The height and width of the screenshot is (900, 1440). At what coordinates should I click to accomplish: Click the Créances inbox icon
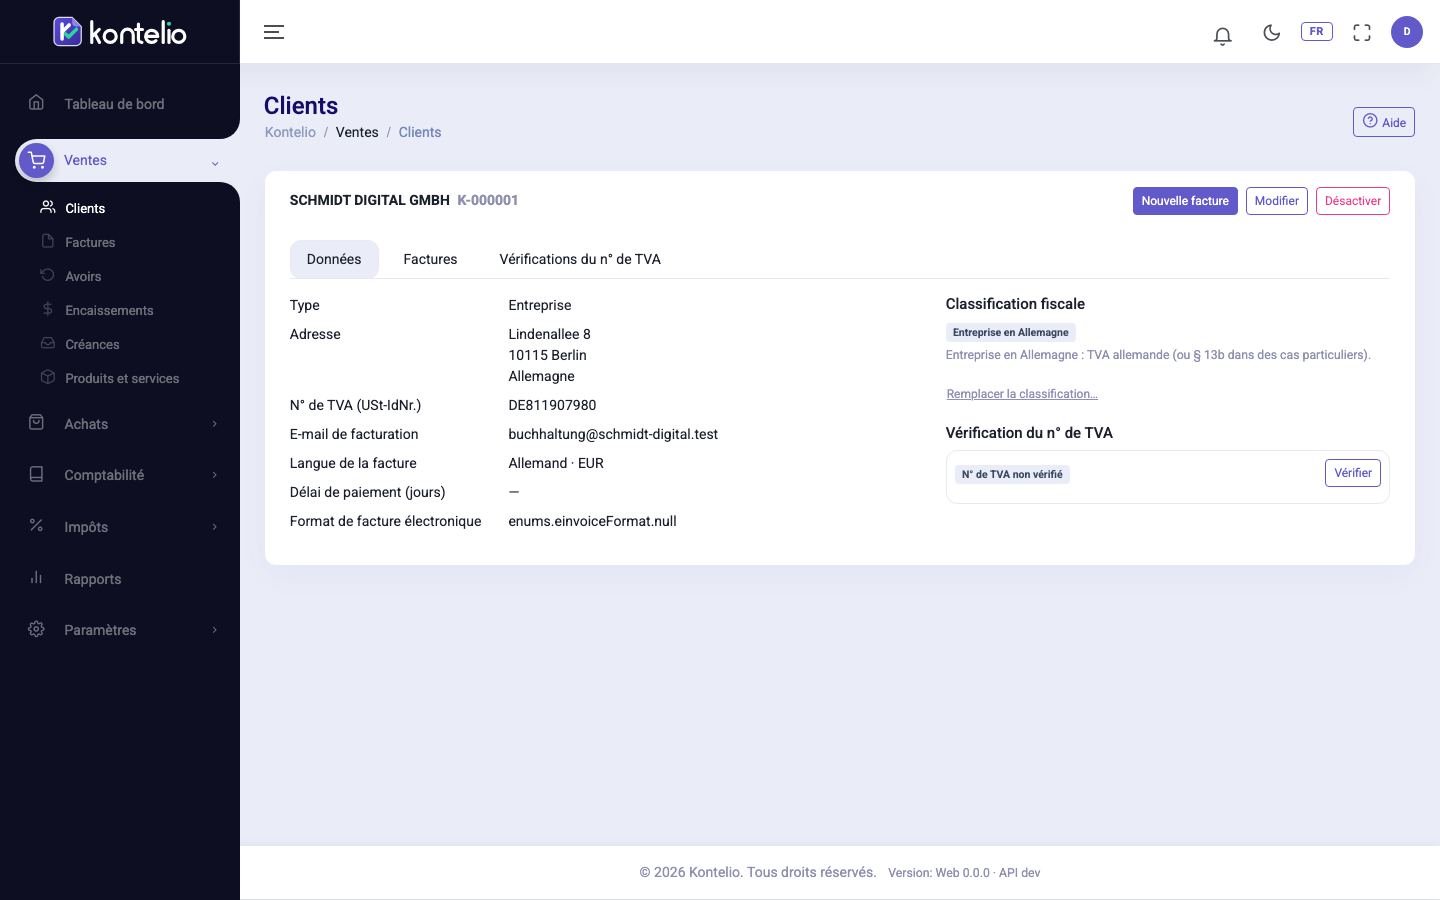click(47, 343)
